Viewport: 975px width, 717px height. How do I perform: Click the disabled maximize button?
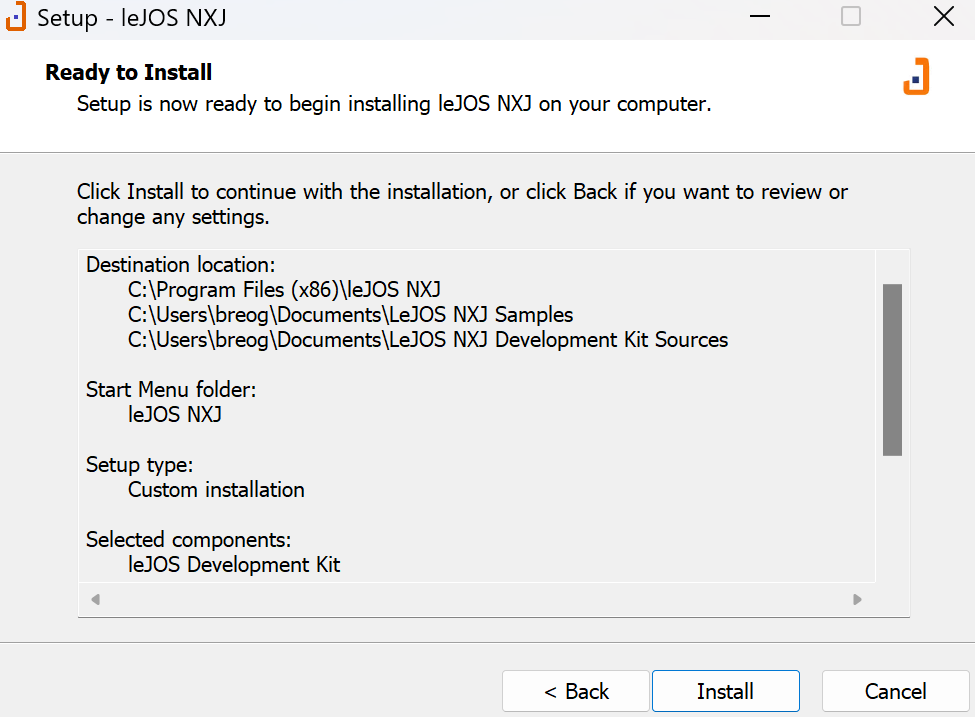851,16
